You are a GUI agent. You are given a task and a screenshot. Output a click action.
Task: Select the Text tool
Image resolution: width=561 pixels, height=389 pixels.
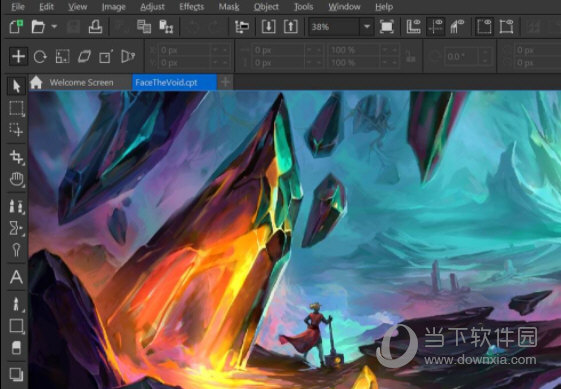[16, 277]
